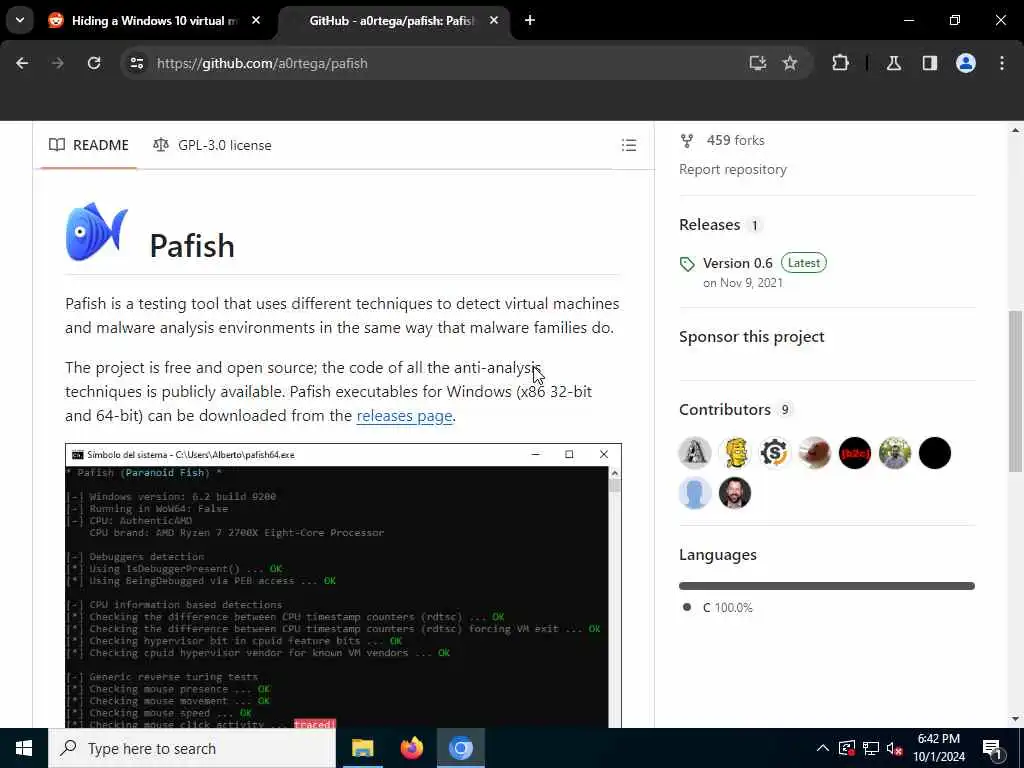Show hidden system tray icons
Screen dimensions: 1024x768
pos(823,748)
